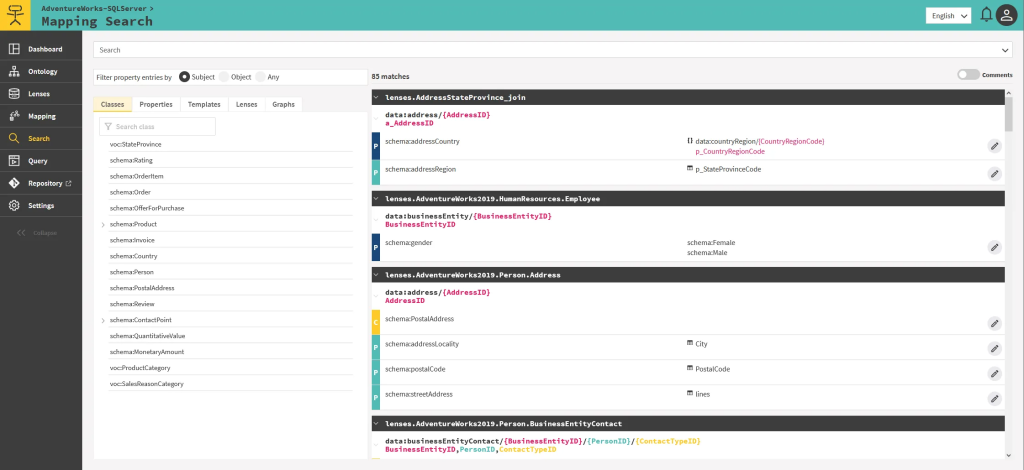The width and height of the screenshot is (1024, 470).
Task: Click the application logo icon
Action: pos(15,14)
